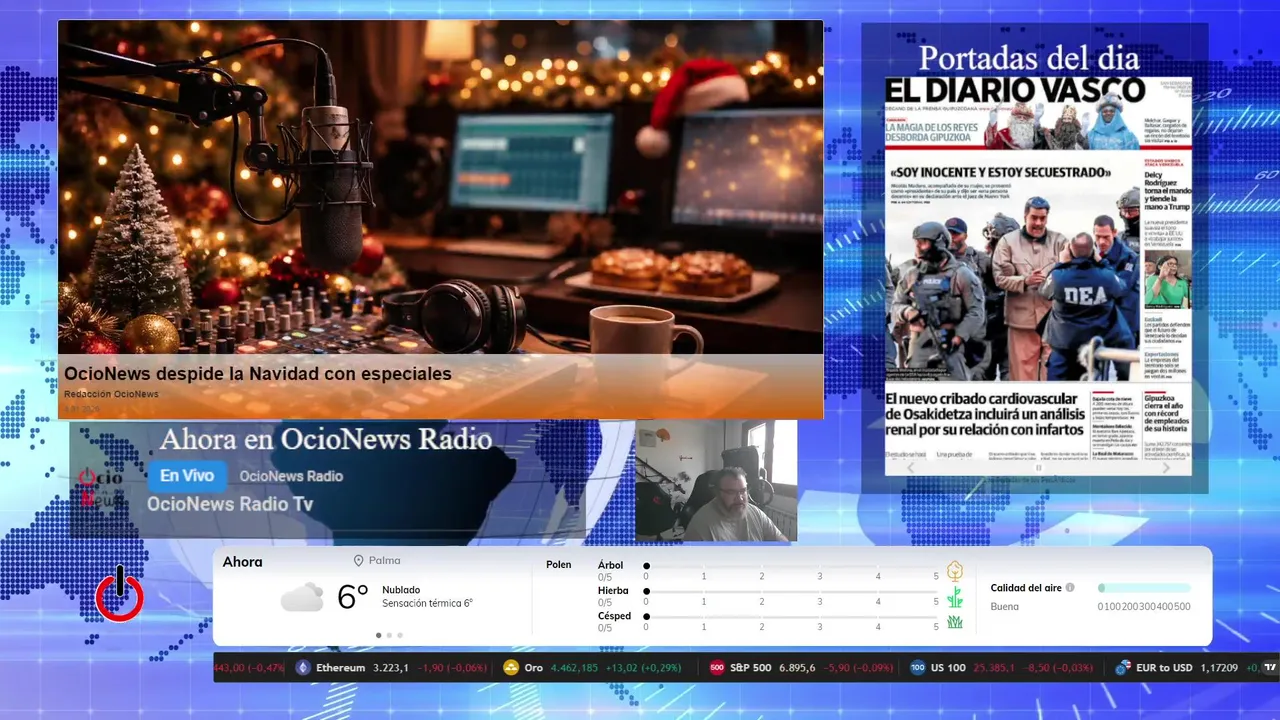
Task: Click the EUR to USD ticker label
Action: pyautogui.click(x=1164, y=668)
